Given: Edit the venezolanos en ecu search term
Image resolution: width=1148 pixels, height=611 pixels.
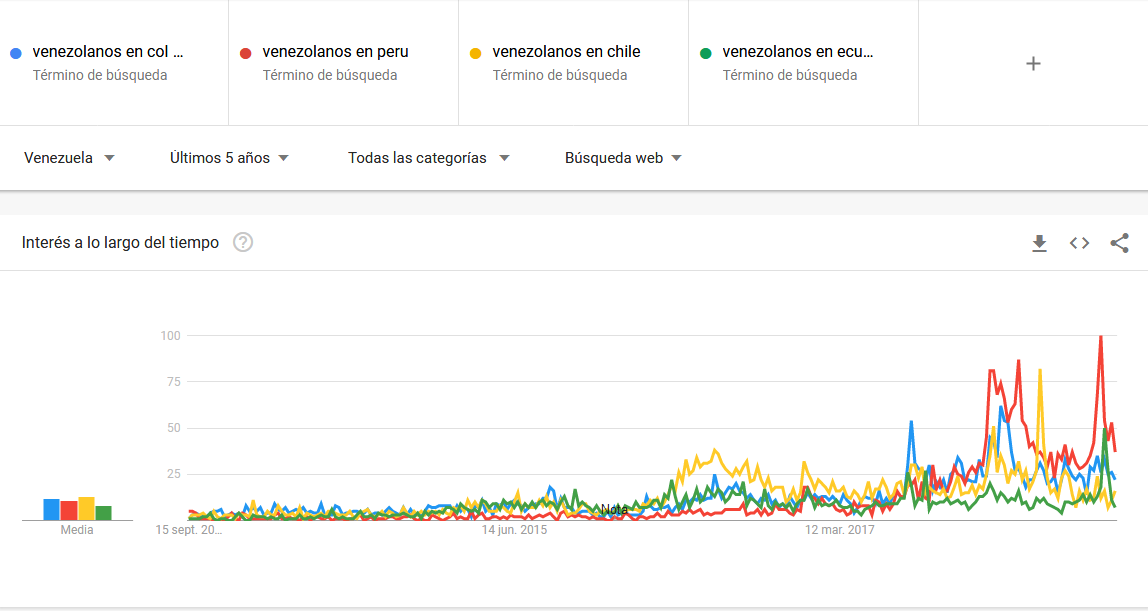Looking at the screenshot, I should point(797,52).
